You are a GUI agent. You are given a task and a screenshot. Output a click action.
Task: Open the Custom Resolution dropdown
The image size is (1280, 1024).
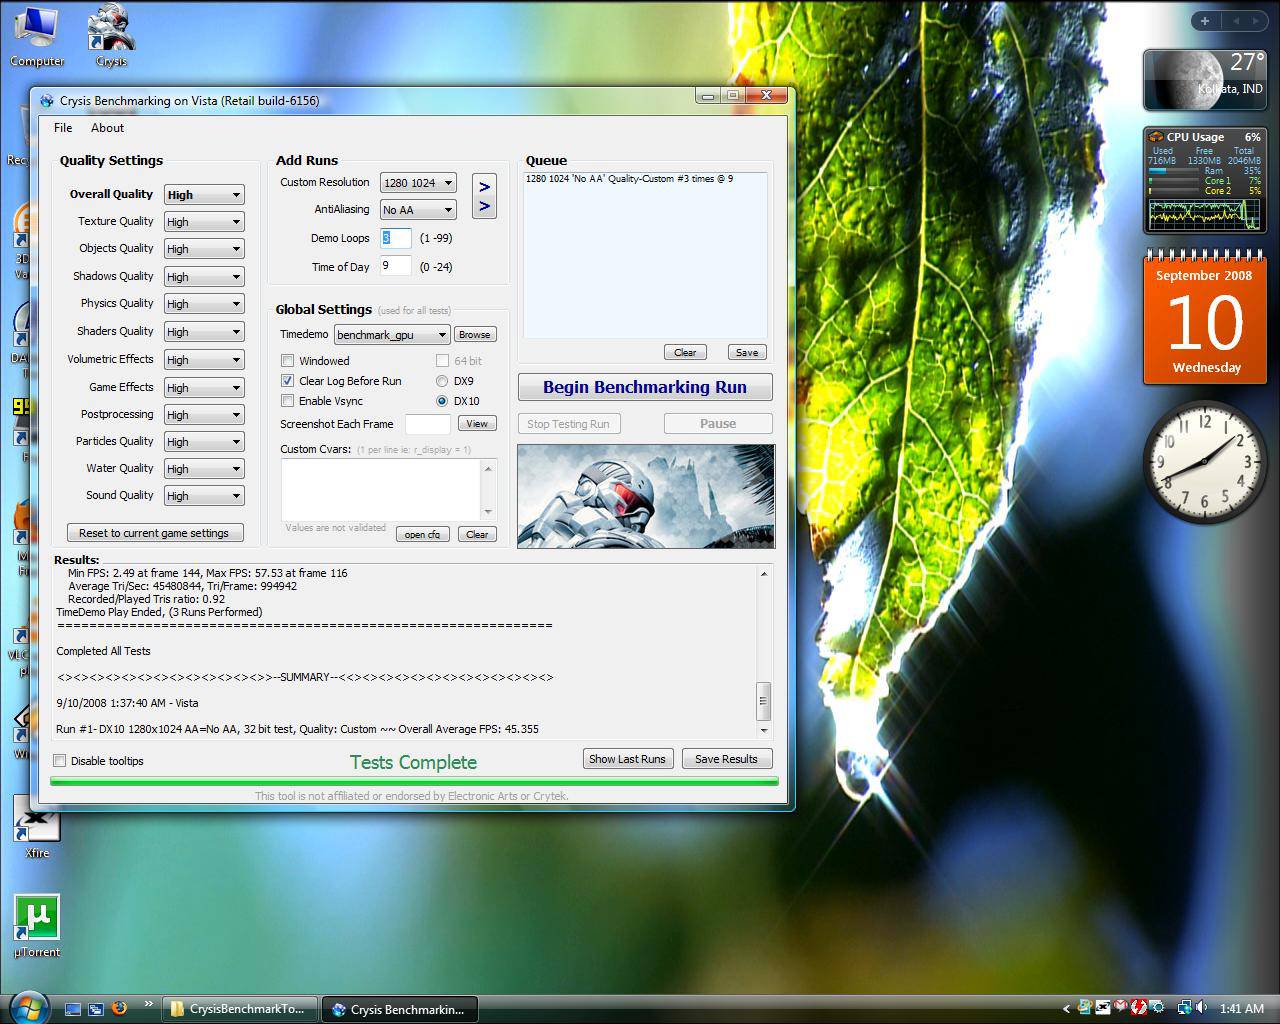tap(418, 183)
